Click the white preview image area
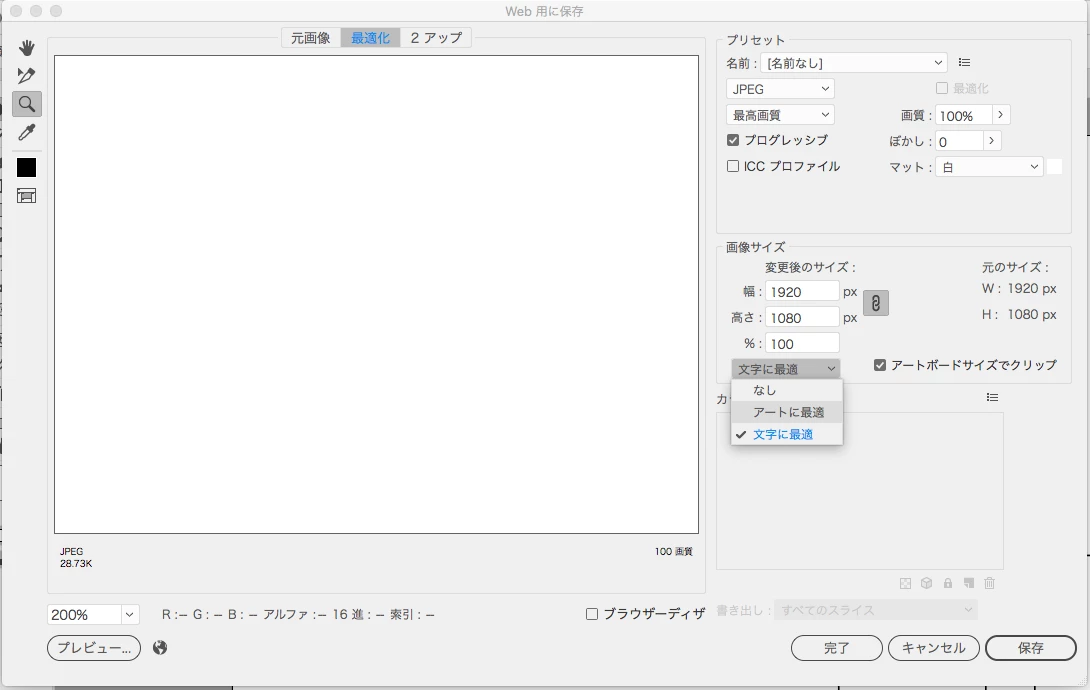Image resolution: width=1090 pixels, height=690 pixels. (376, 295)
